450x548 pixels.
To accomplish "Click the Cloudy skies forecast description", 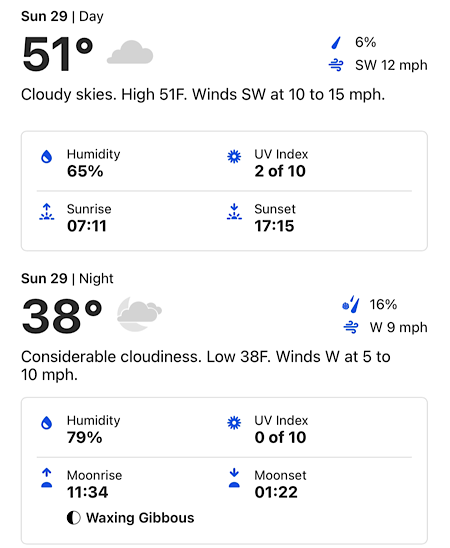I will [x=203, y=95].
